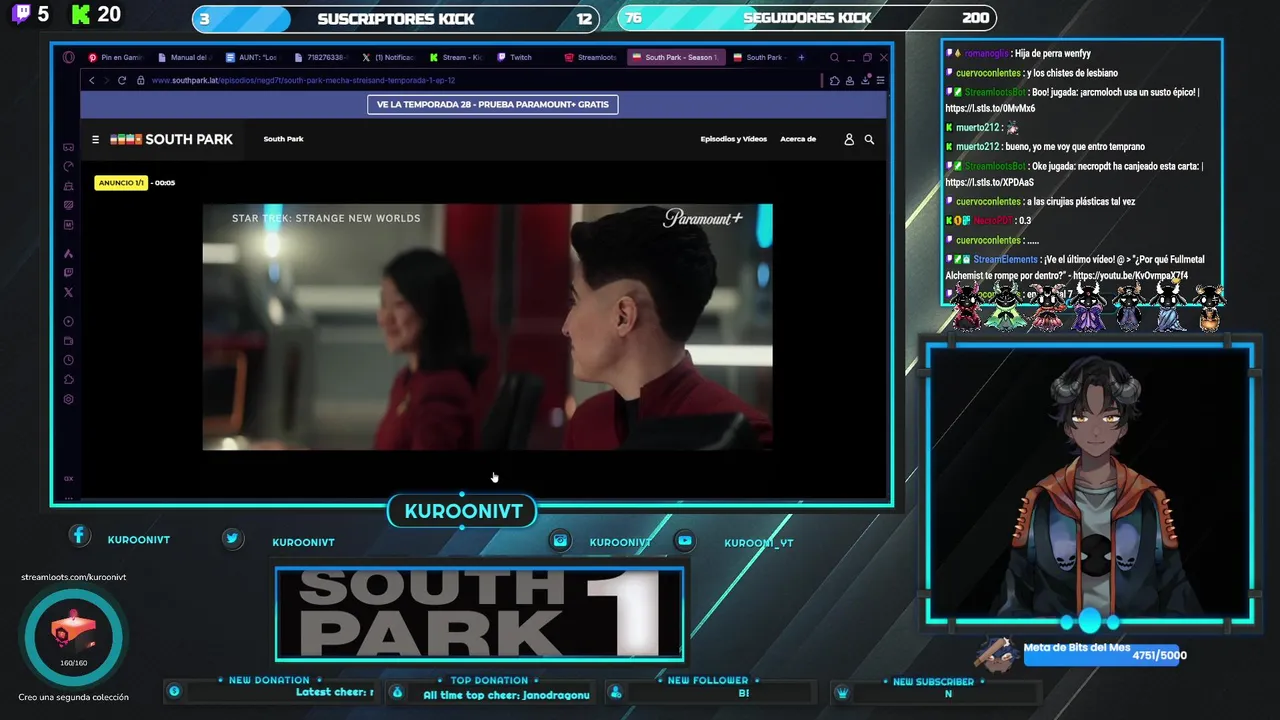This screenshot has height=720, width=1280.
Task: Go back with browser back arrow
Action: (x=91, y=80)
